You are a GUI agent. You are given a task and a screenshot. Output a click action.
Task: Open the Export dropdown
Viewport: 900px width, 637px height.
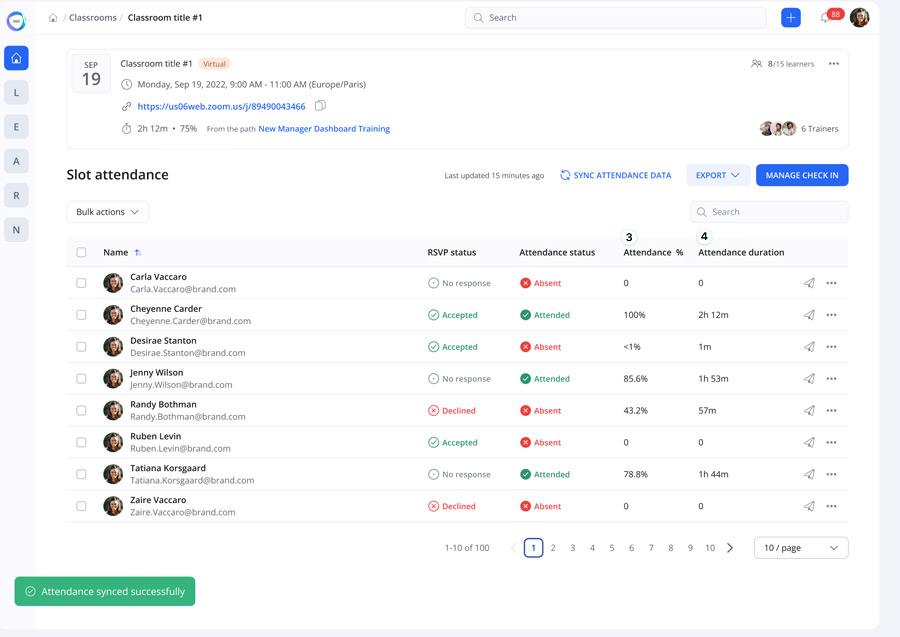[717, 175]
